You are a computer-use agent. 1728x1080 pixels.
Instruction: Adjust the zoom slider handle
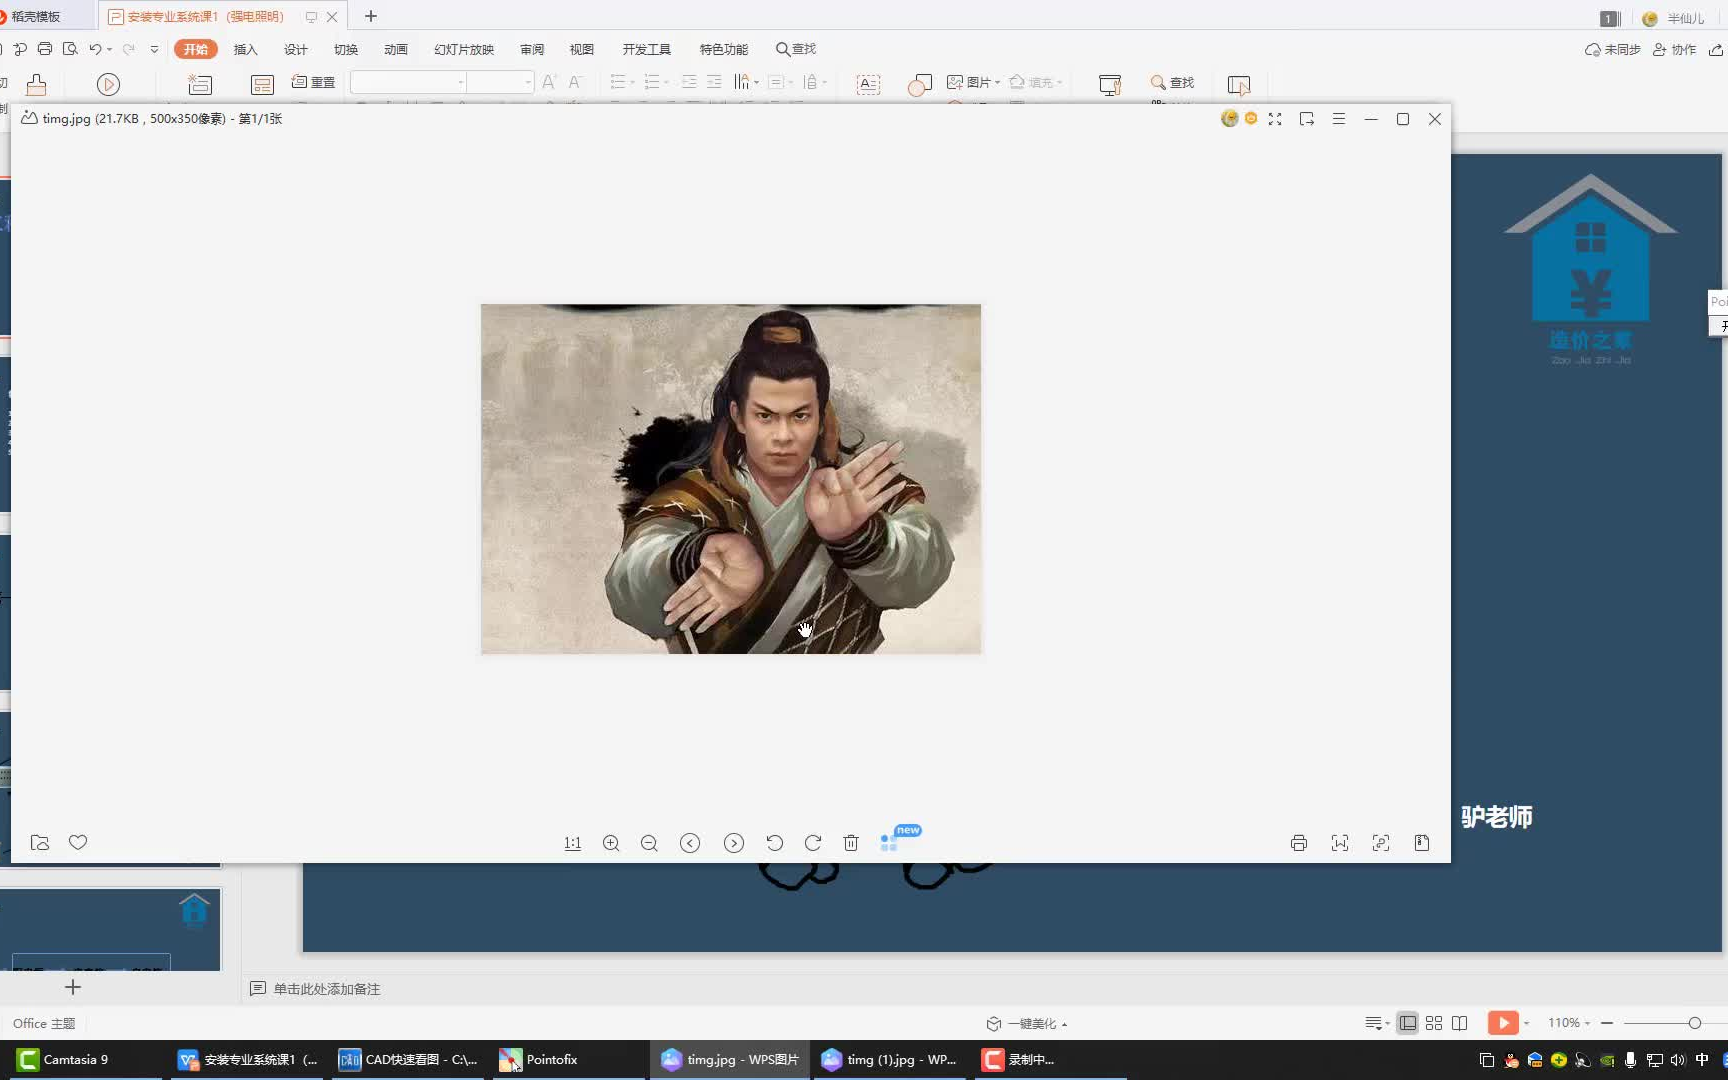[x=1694, y=1023]
